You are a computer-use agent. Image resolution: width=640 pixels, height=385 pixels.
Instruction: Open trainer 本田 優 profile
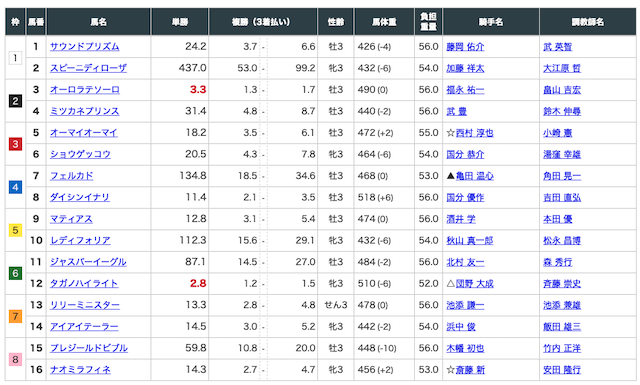[558, 219]
